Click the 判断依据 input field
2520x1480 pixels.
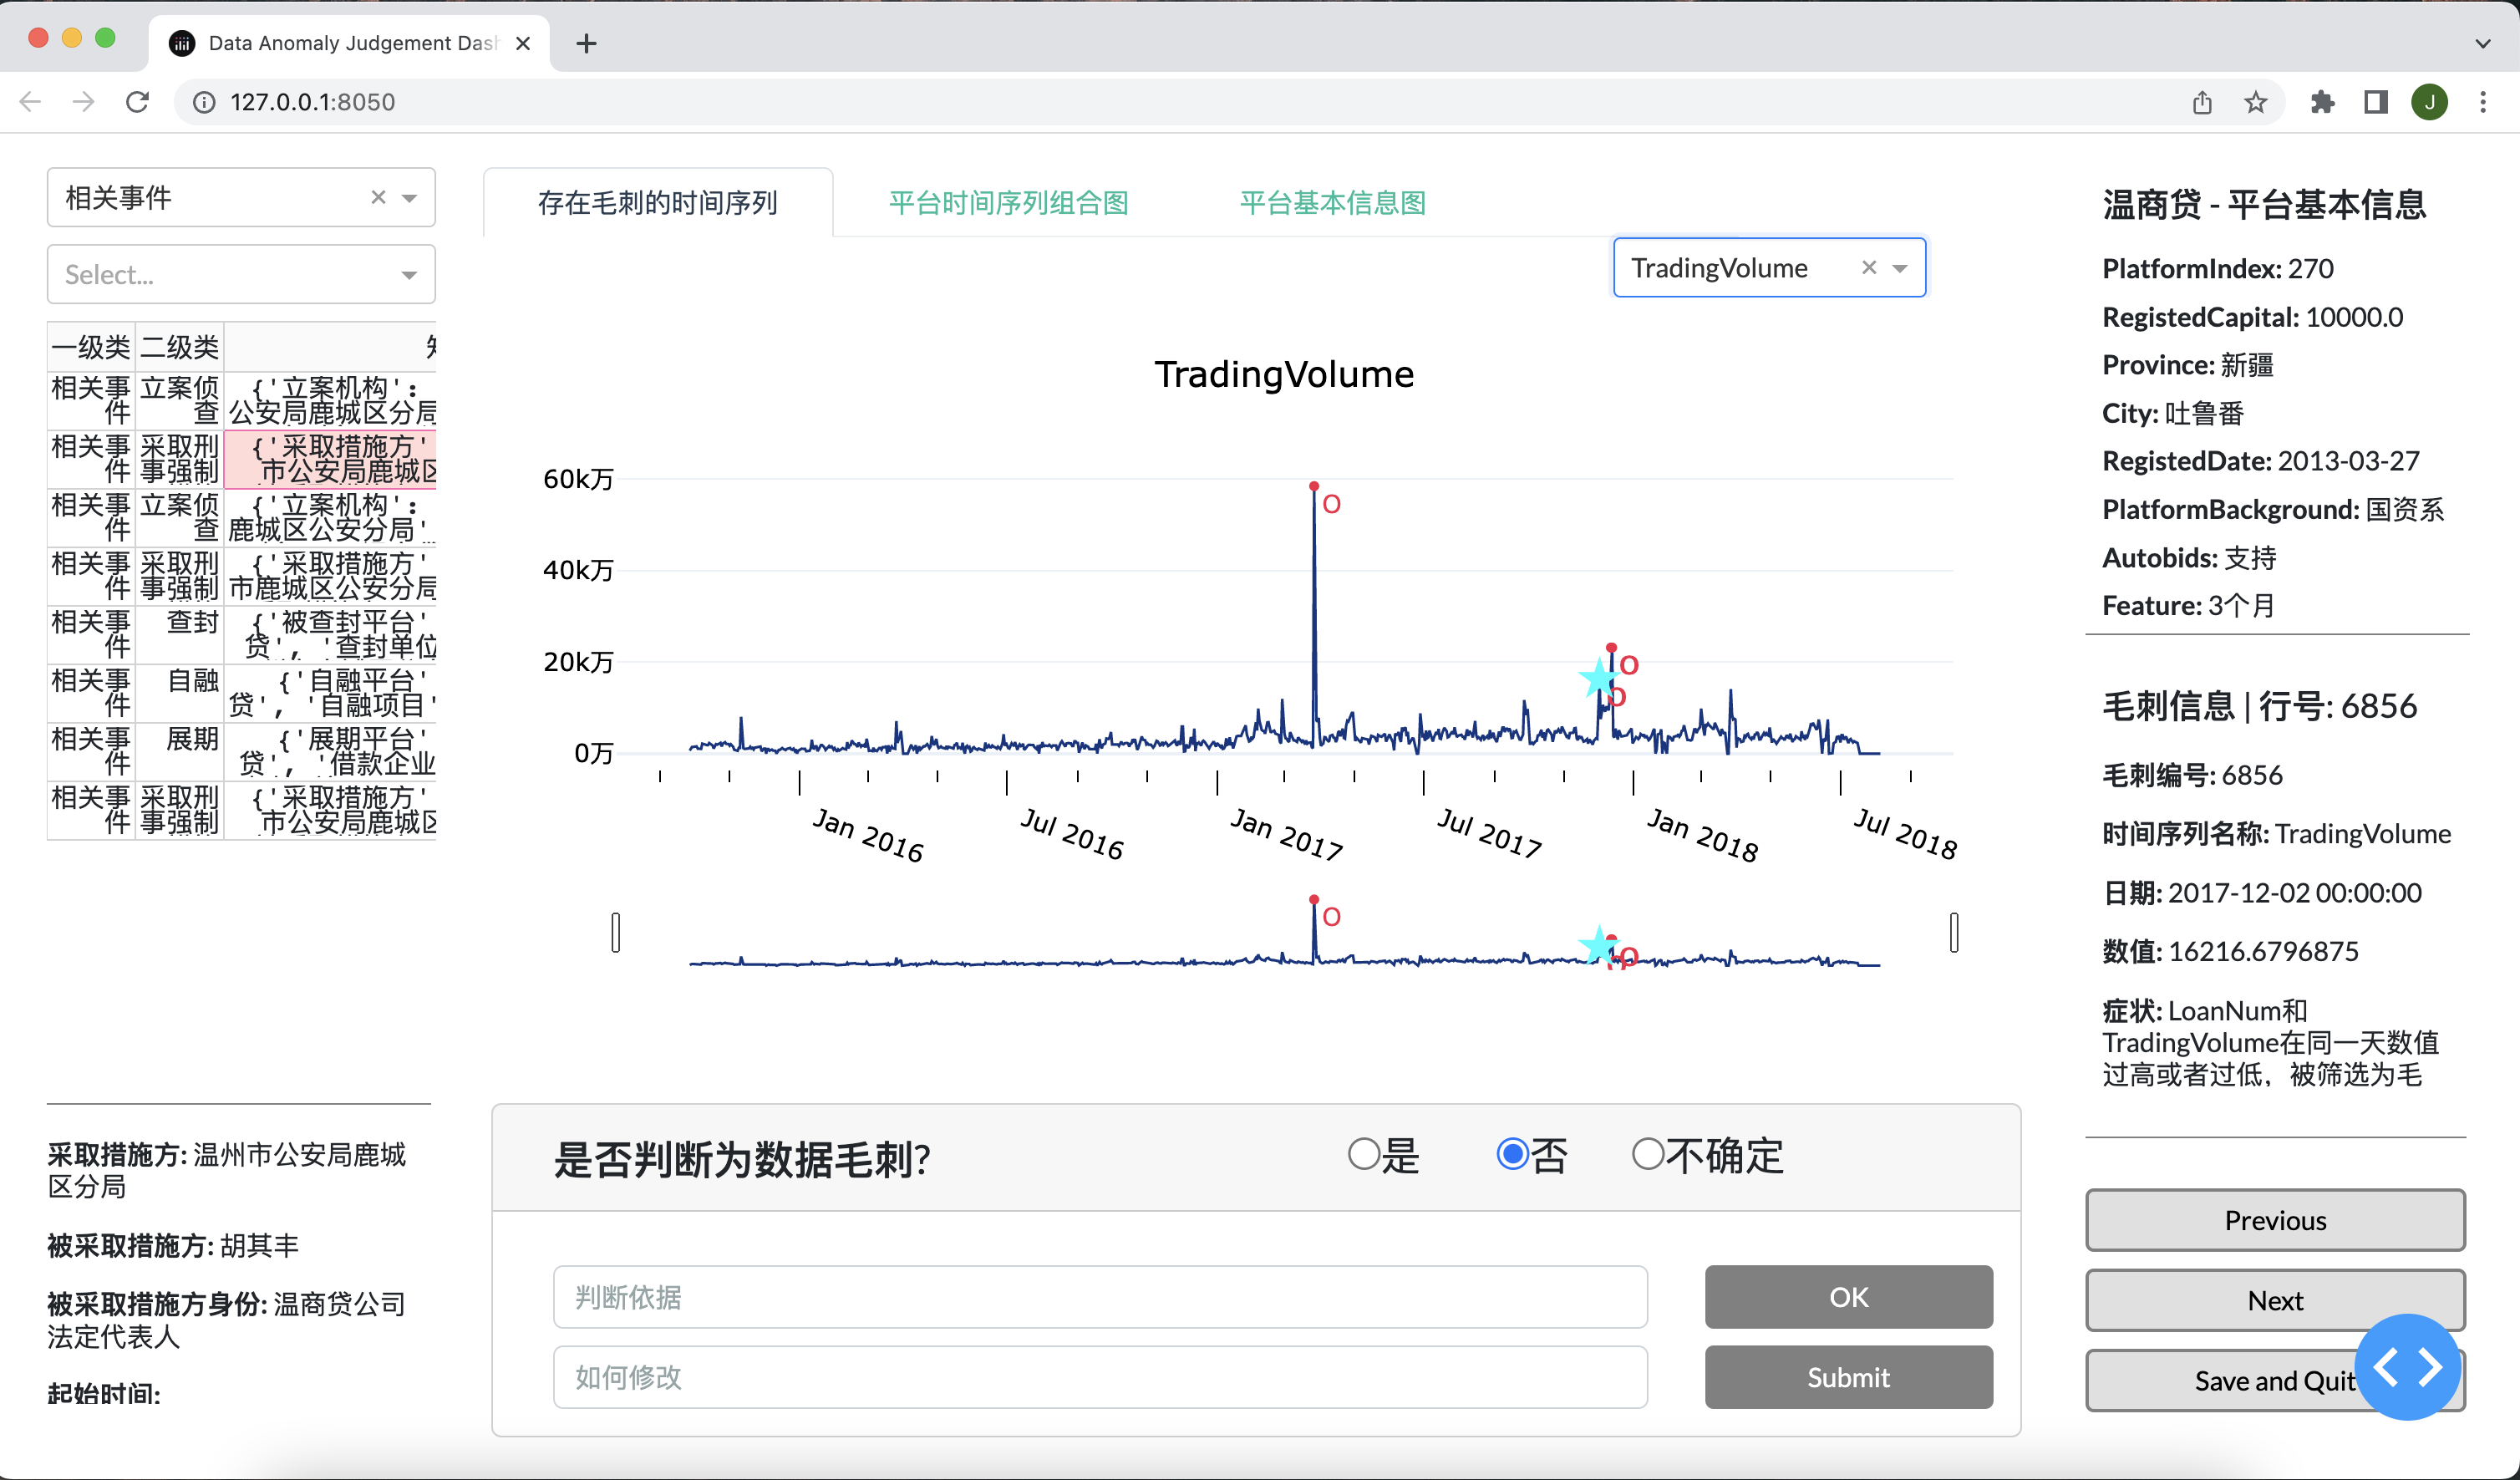click(x=1100, y=1297)
